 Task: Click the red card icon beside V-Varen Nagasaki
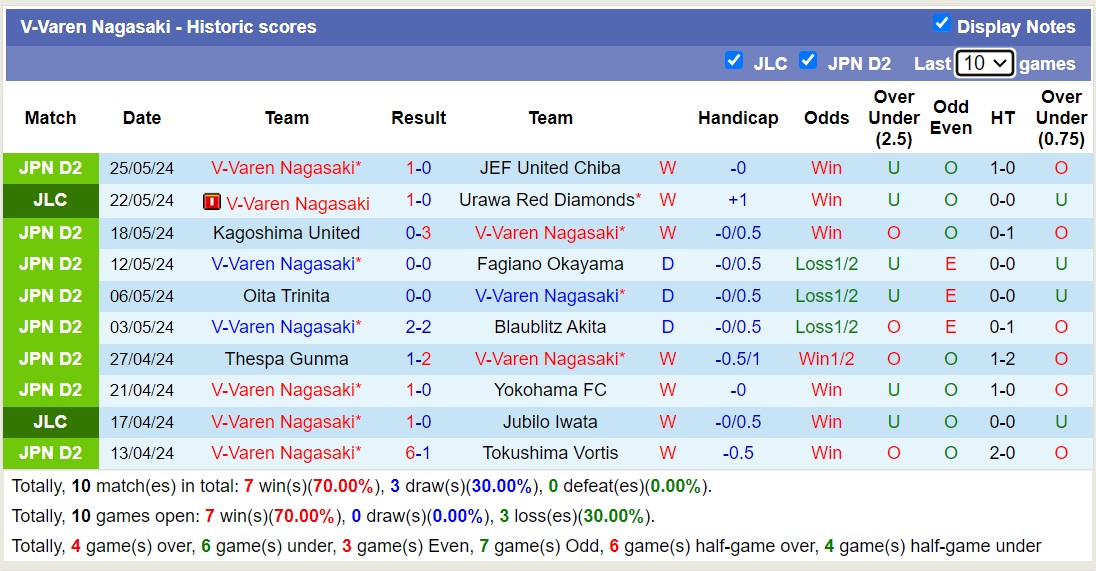pyautogui.click(x=211, y=202)
